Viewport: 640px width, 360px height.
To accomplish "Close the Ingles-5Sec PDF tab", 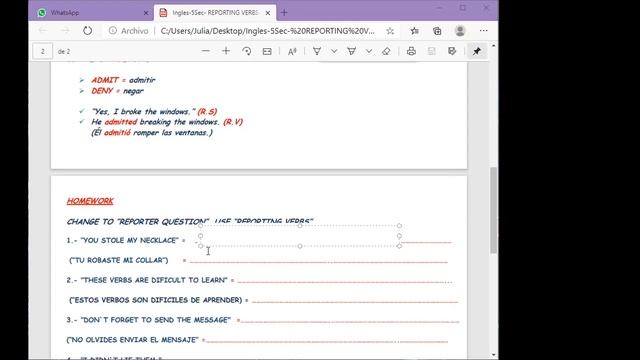I will (x=268, y=13).
